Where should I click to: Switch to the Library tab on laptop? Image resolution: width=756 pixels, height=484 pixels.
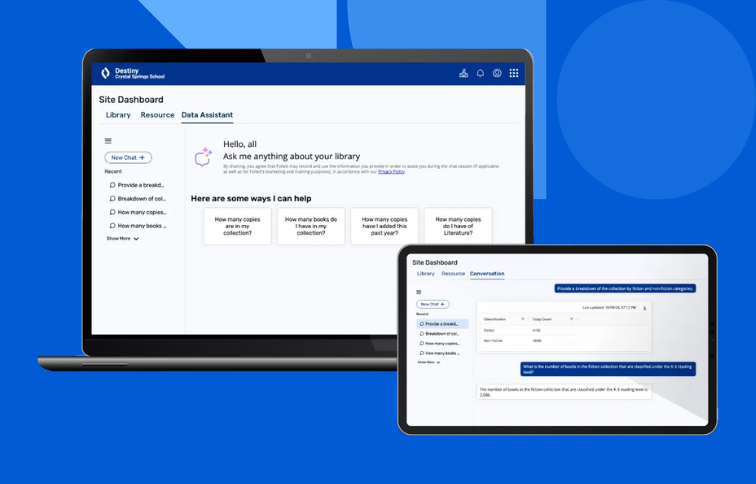(118, 115)
